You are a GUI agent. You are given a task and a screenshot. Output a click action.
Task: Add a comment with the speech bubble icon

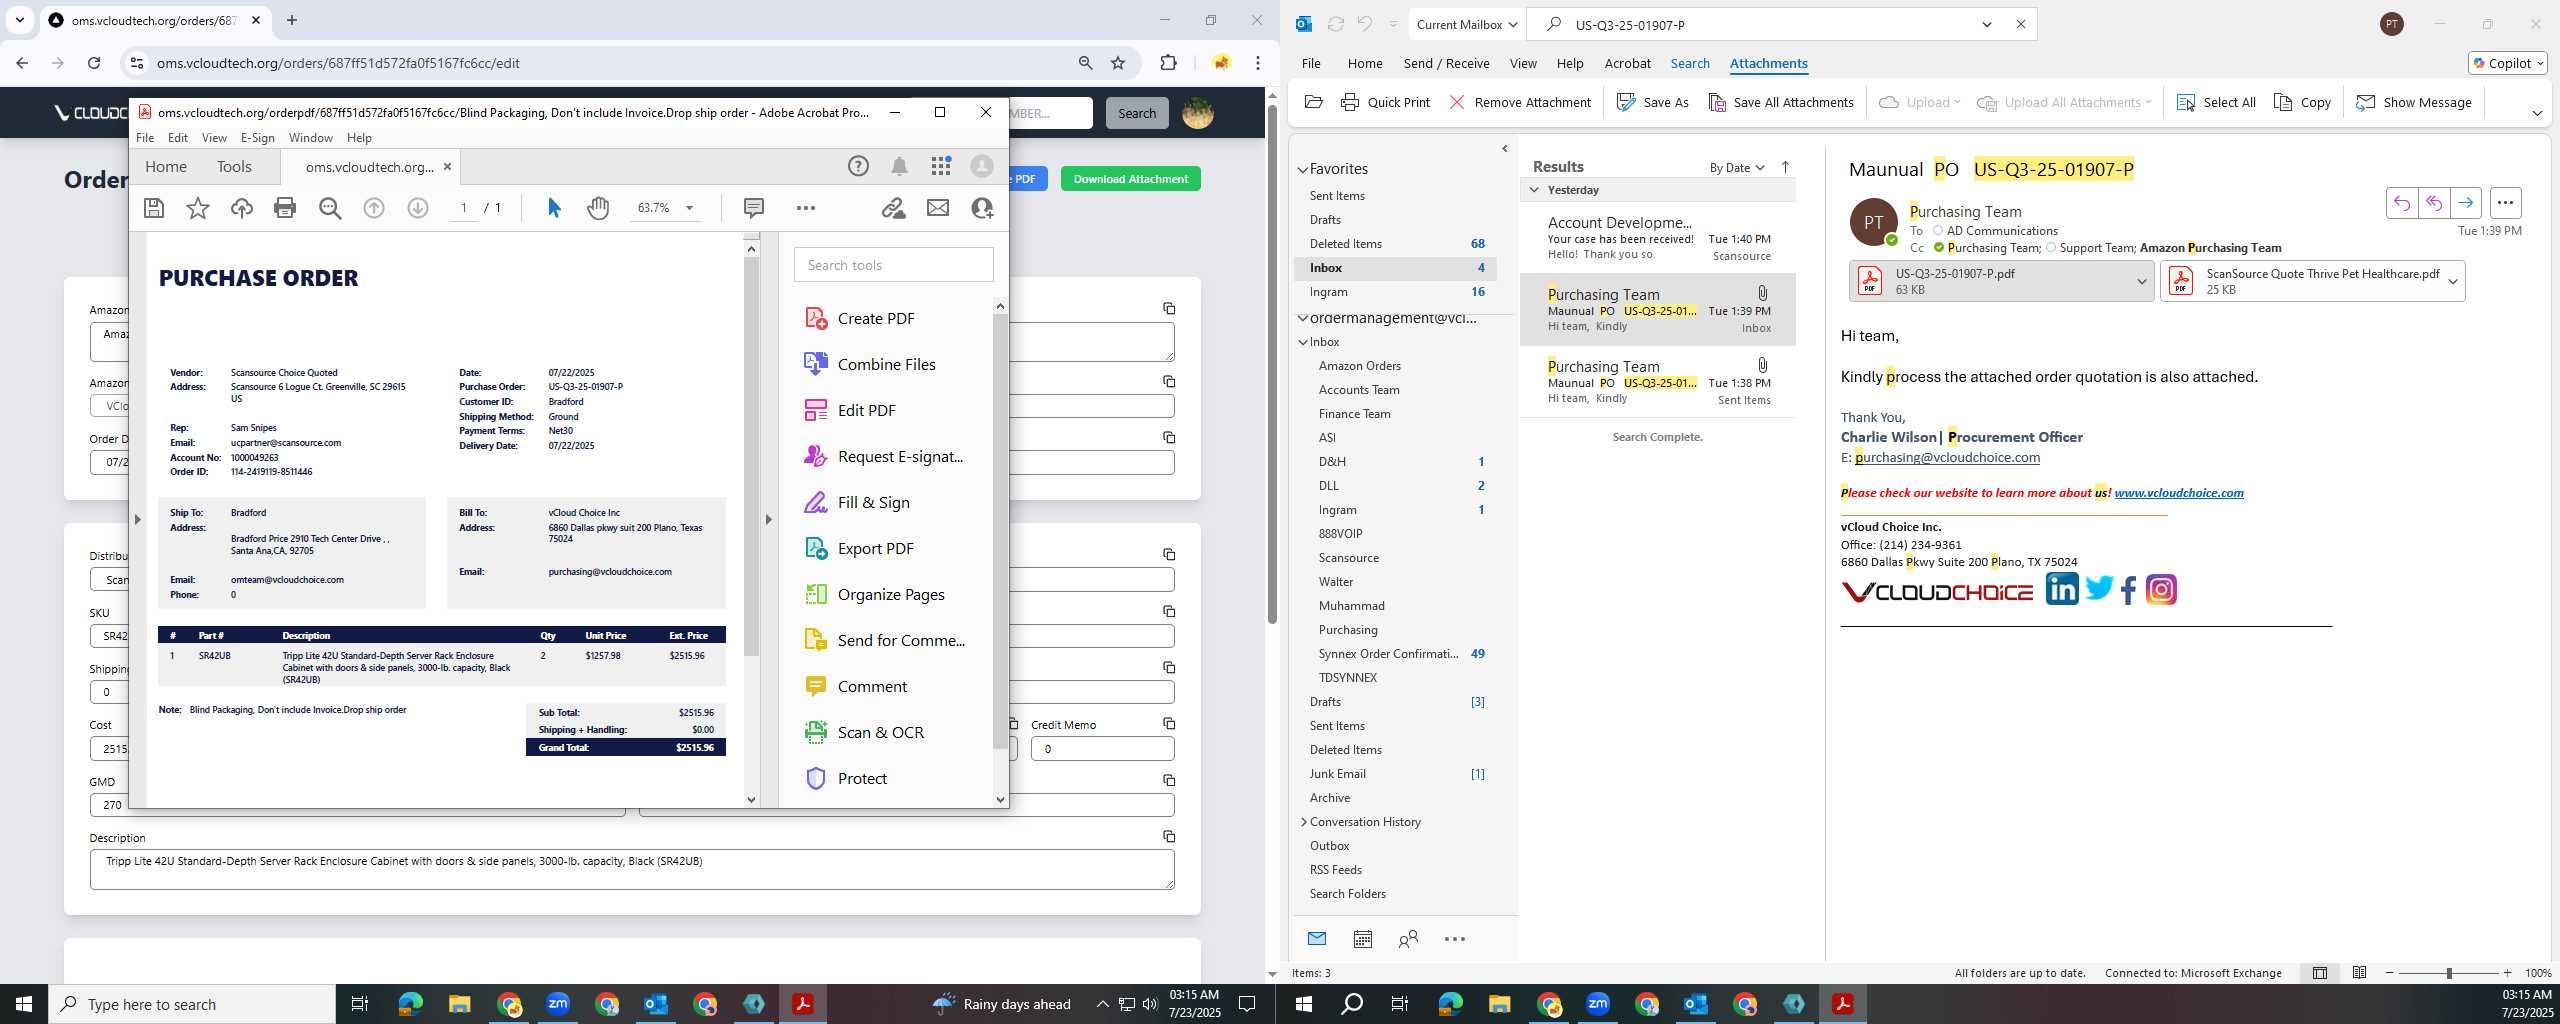[754, 208]
